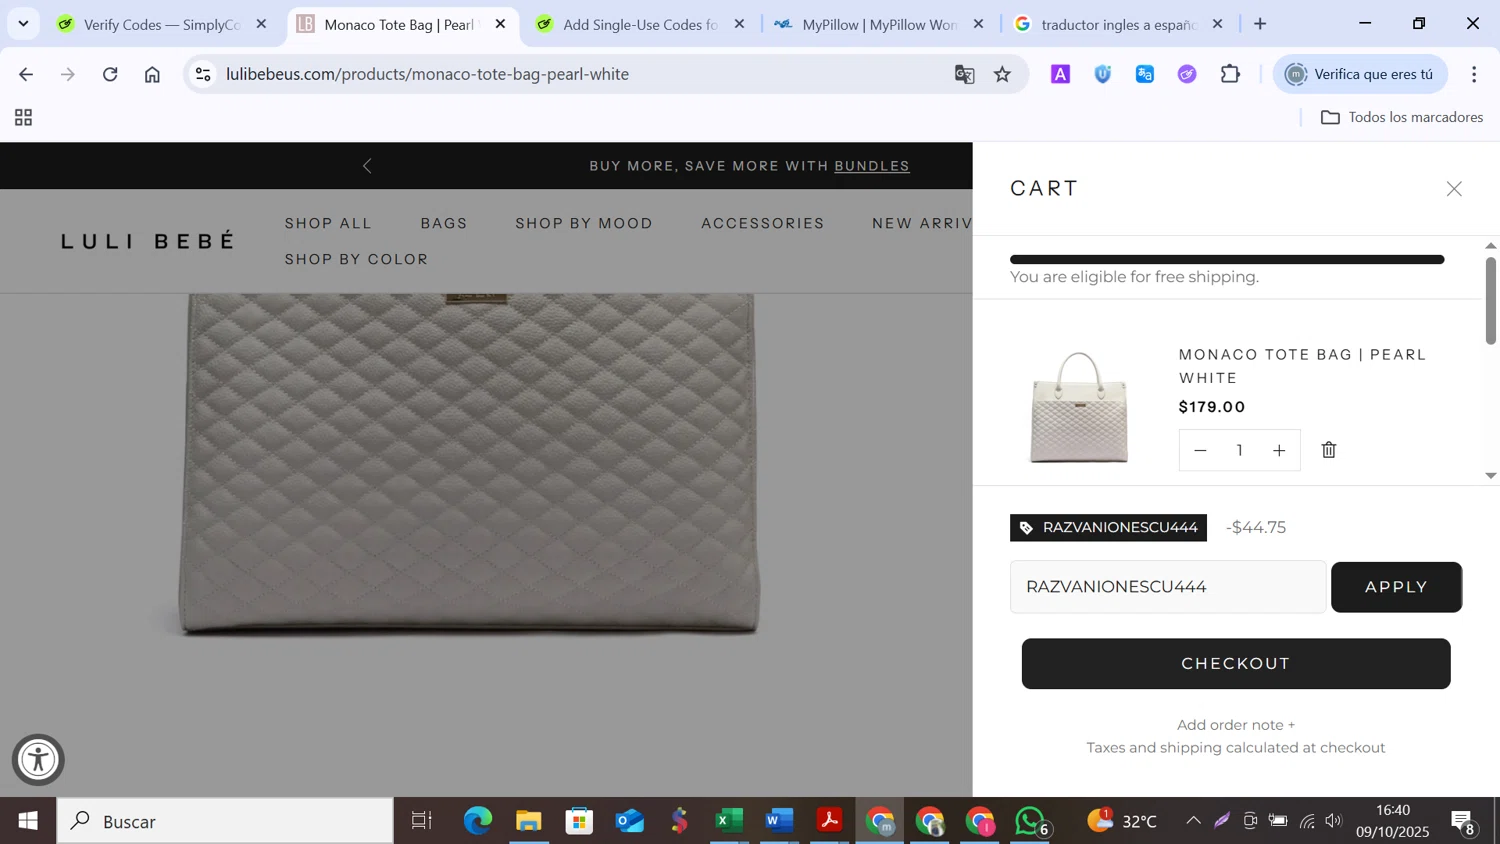Add an order note

coord(1236,725)
